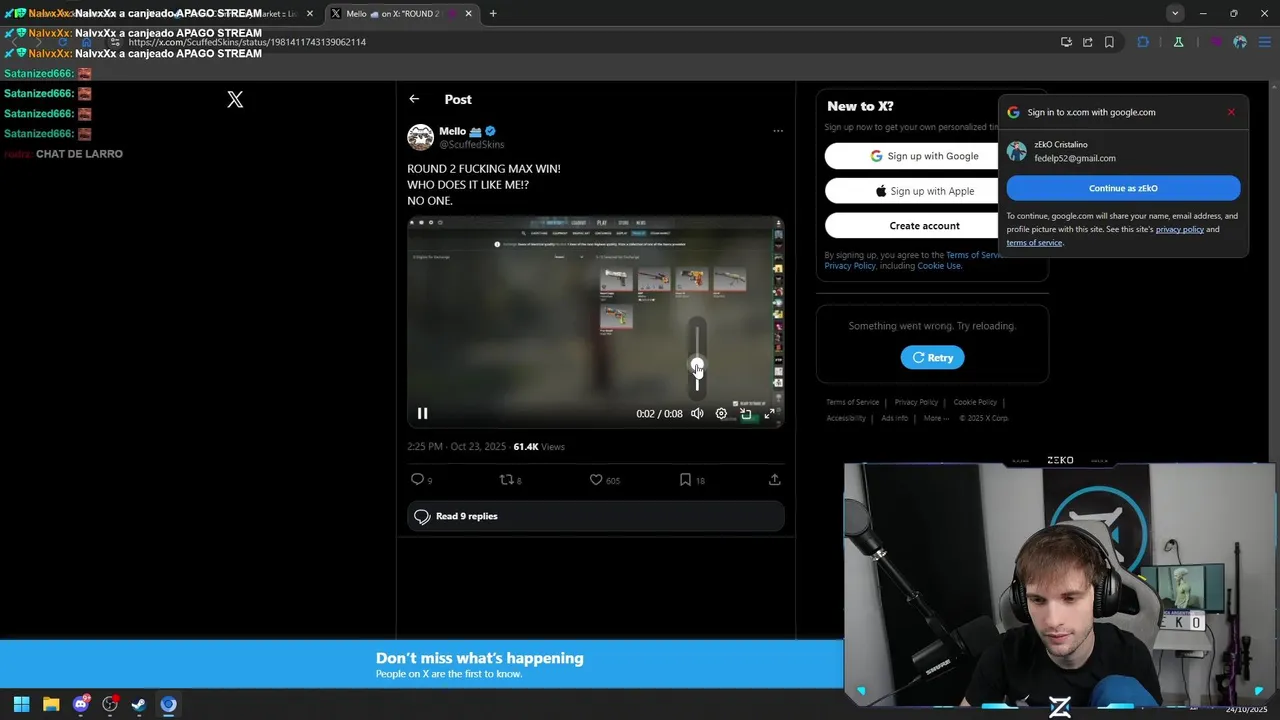Open the post's three-dot more menu
The width and height of the screenshot is (1280, 720).
pos(778,131)
